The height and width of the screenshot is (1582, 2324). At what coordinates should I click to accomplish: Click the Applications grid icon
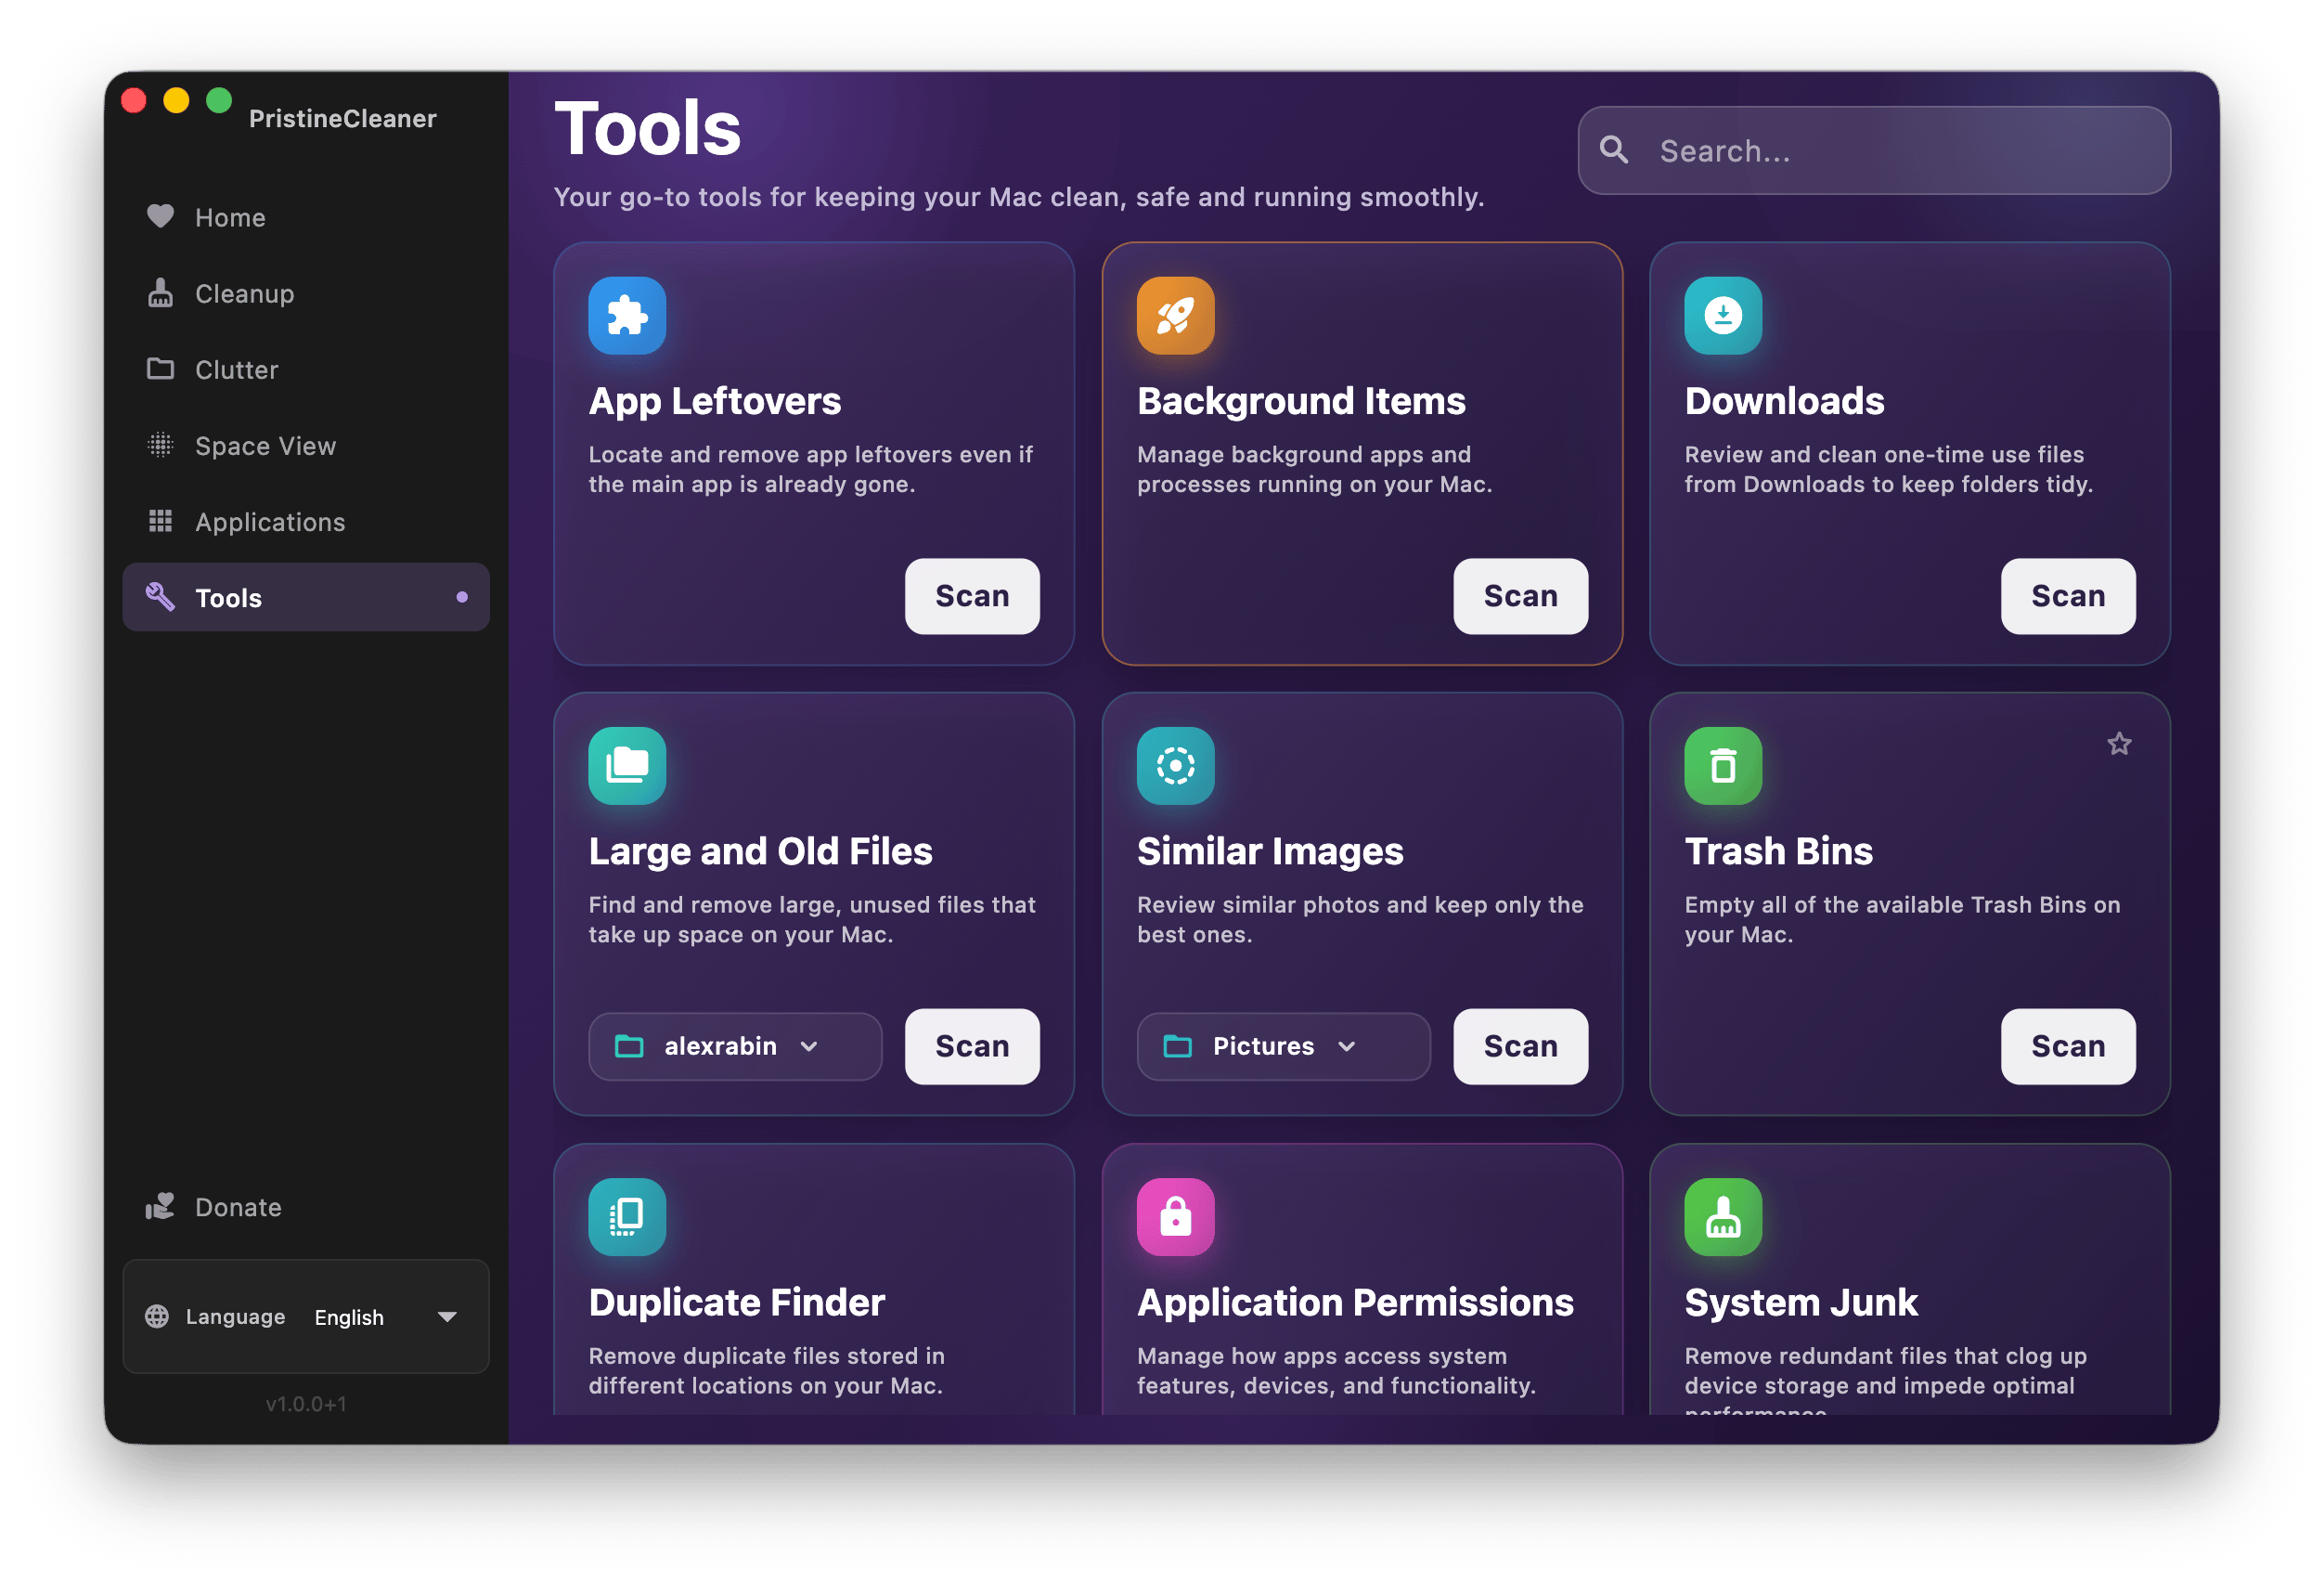coord(160,521)
